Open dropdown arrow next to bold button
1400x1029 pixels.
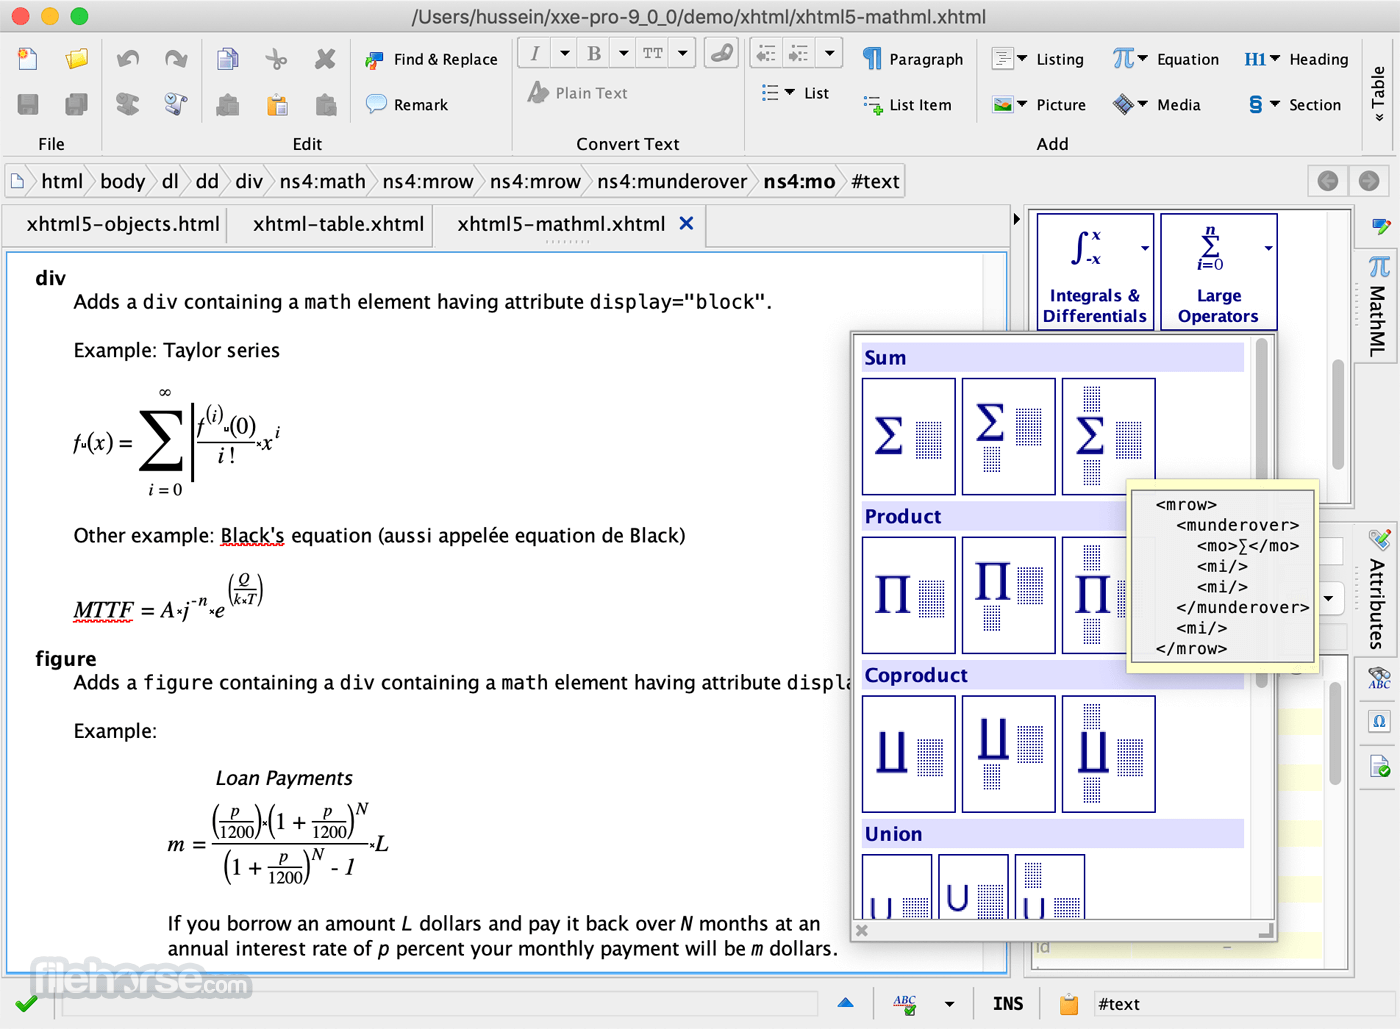click(x=623, y=53)
